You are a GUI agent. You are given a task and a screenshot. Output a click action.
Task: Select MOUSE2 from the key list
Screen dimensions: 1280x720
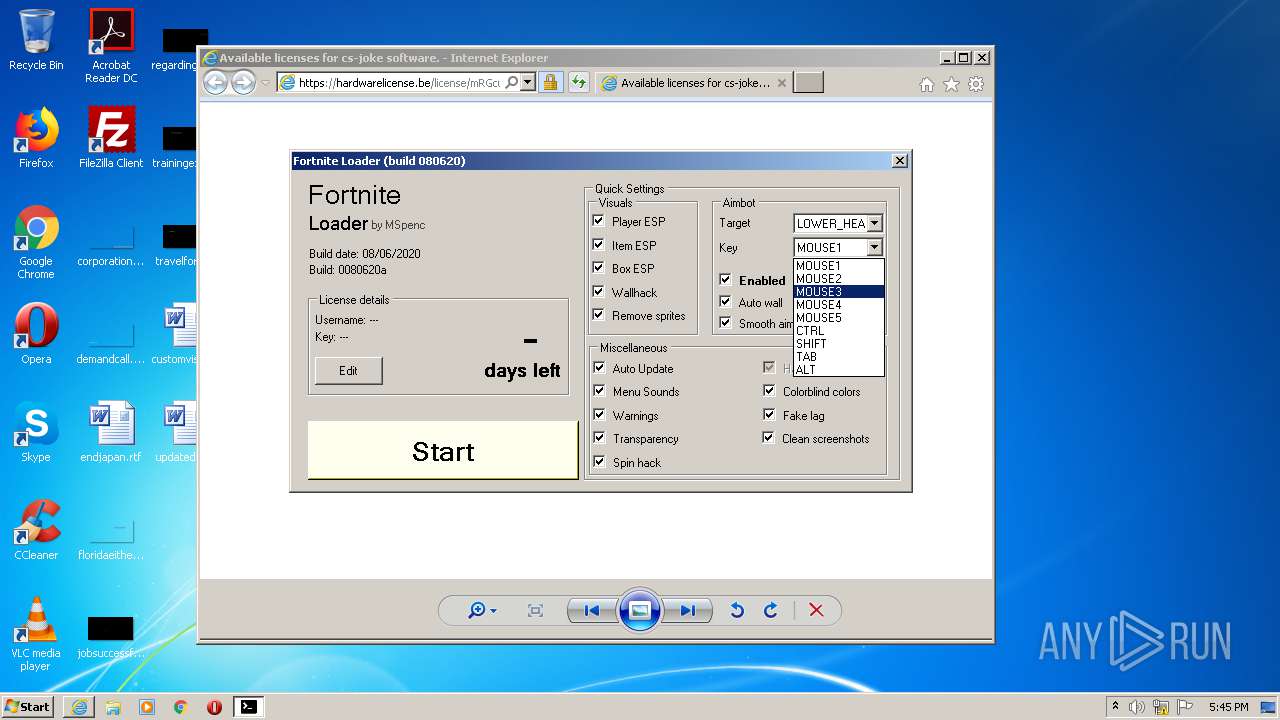click(x=839, y=279)
